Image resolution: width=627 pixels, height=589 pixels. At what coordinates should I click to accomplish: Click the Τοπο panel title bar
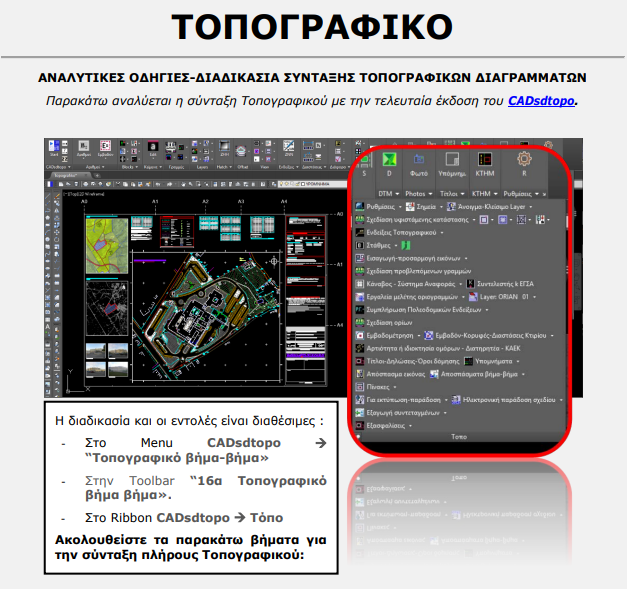[459, 437]
